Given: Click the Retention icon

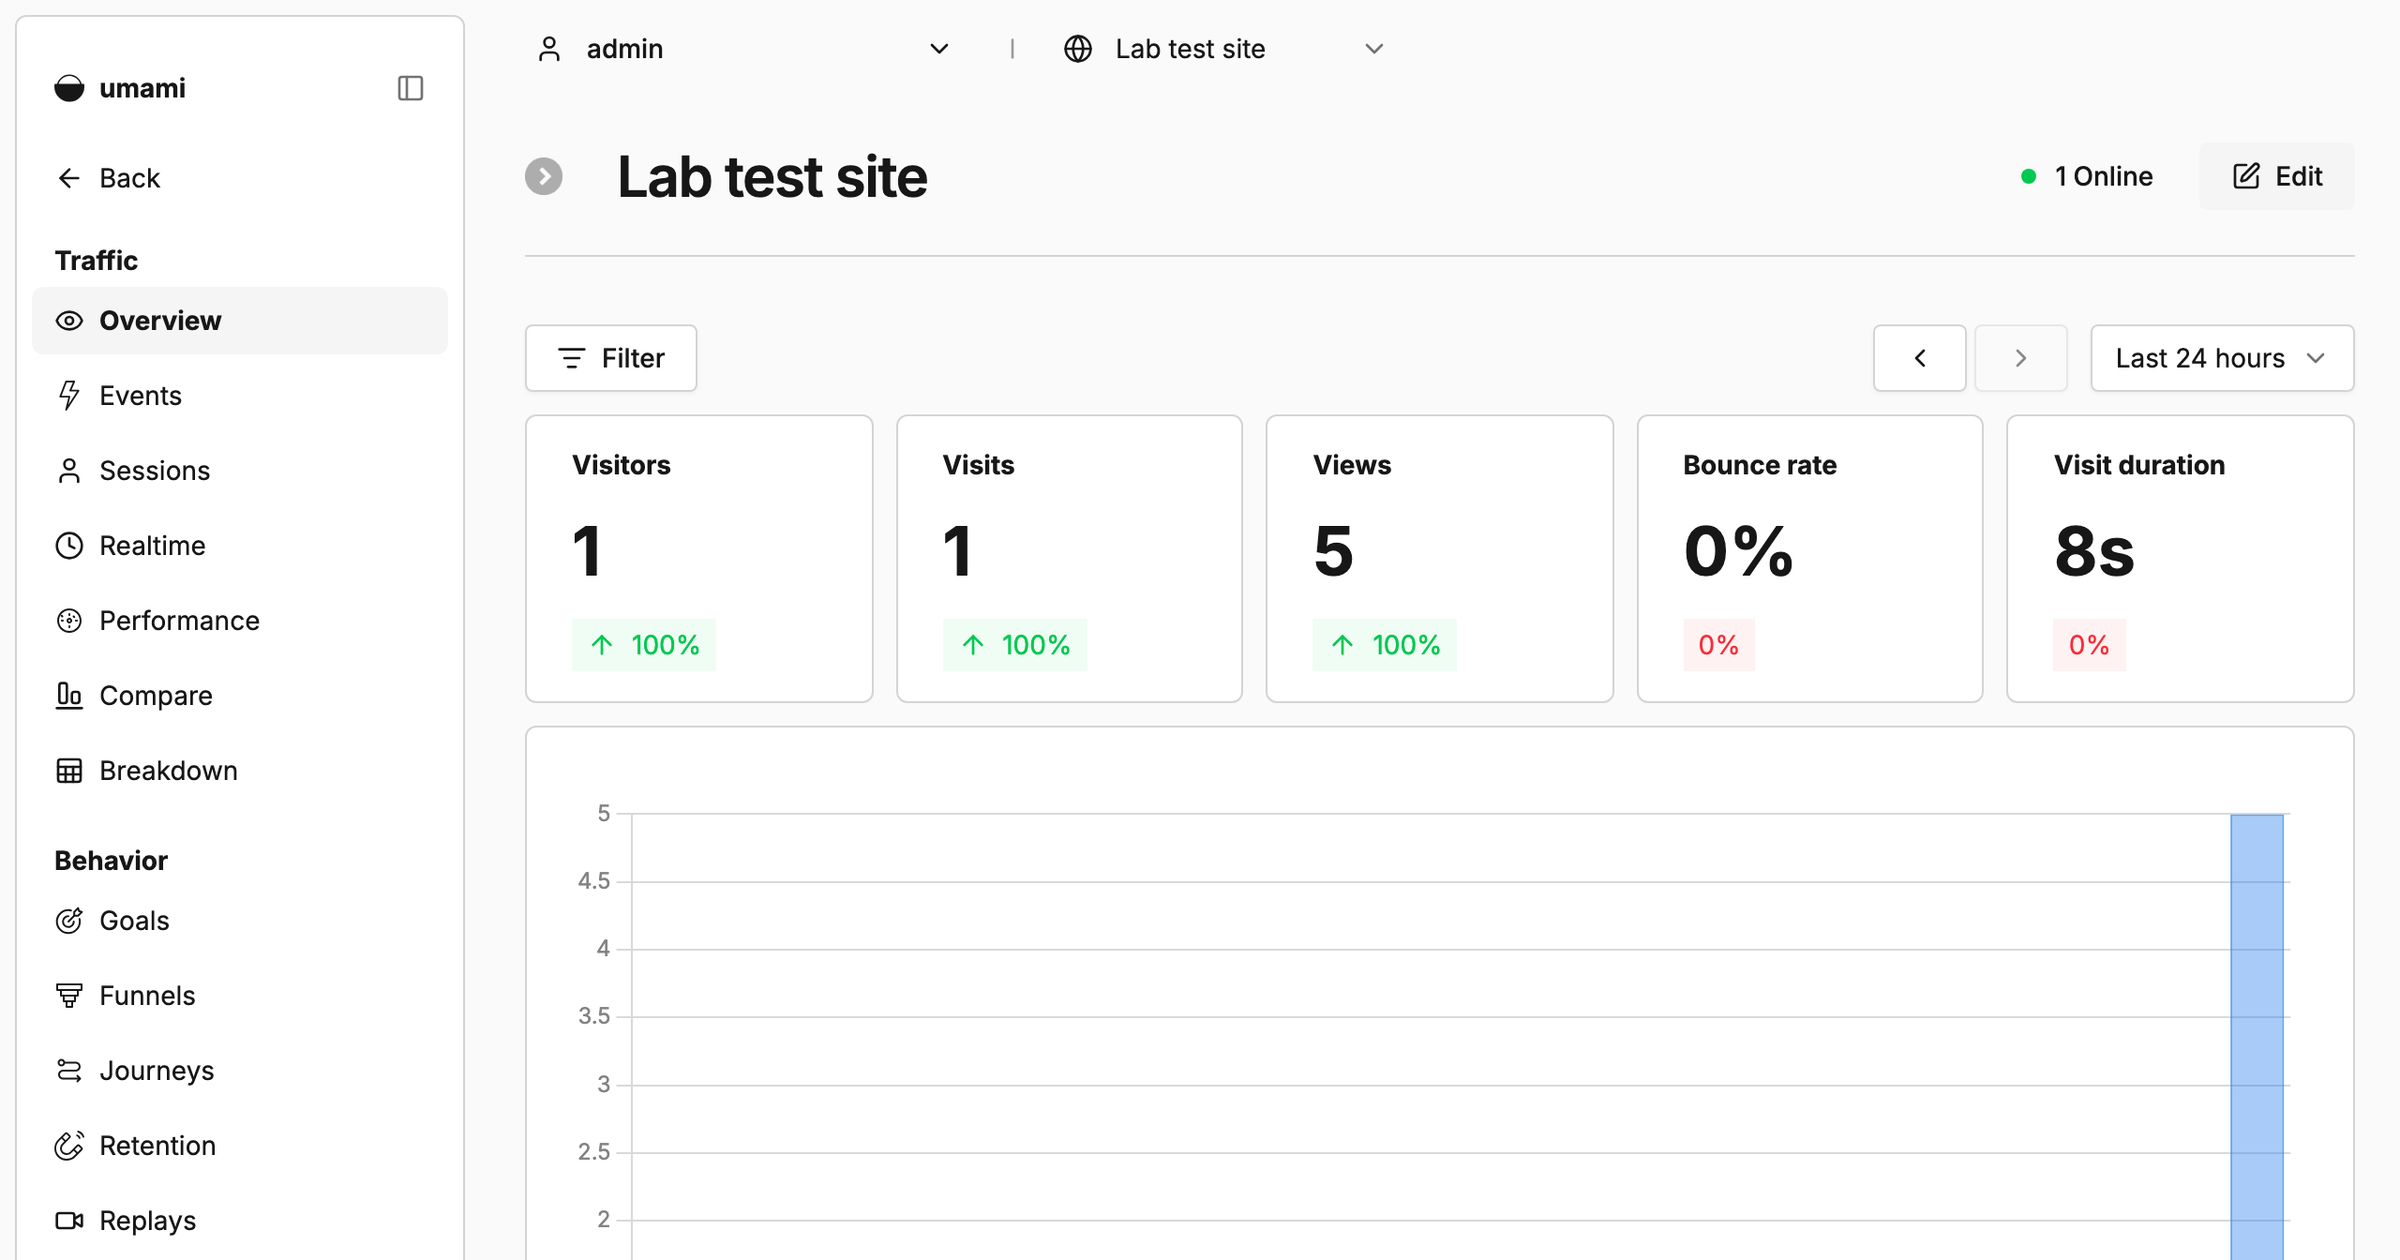Looking at the screenshot, I should (69, 1146).
